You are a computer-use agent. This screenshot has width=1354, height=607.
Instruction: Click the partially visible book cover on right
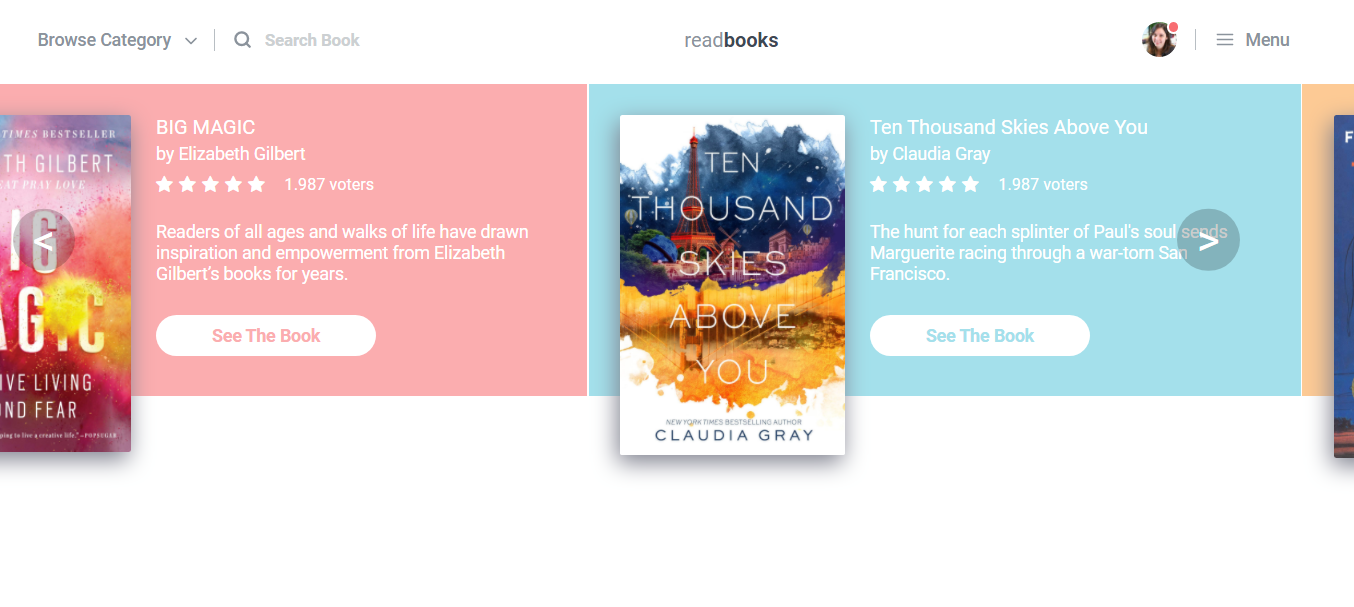[x=1344, y=286]
